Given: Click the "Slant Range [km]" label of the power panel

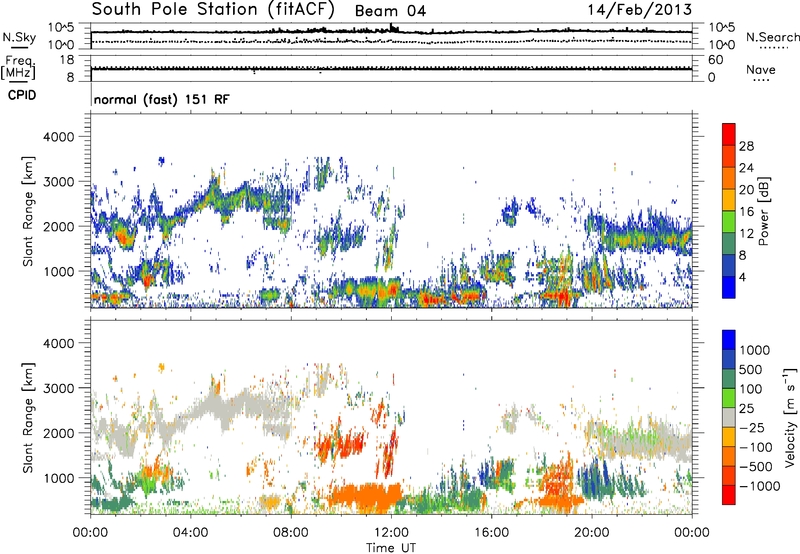Looking at the screenshot, I should [x=28, y=211].
